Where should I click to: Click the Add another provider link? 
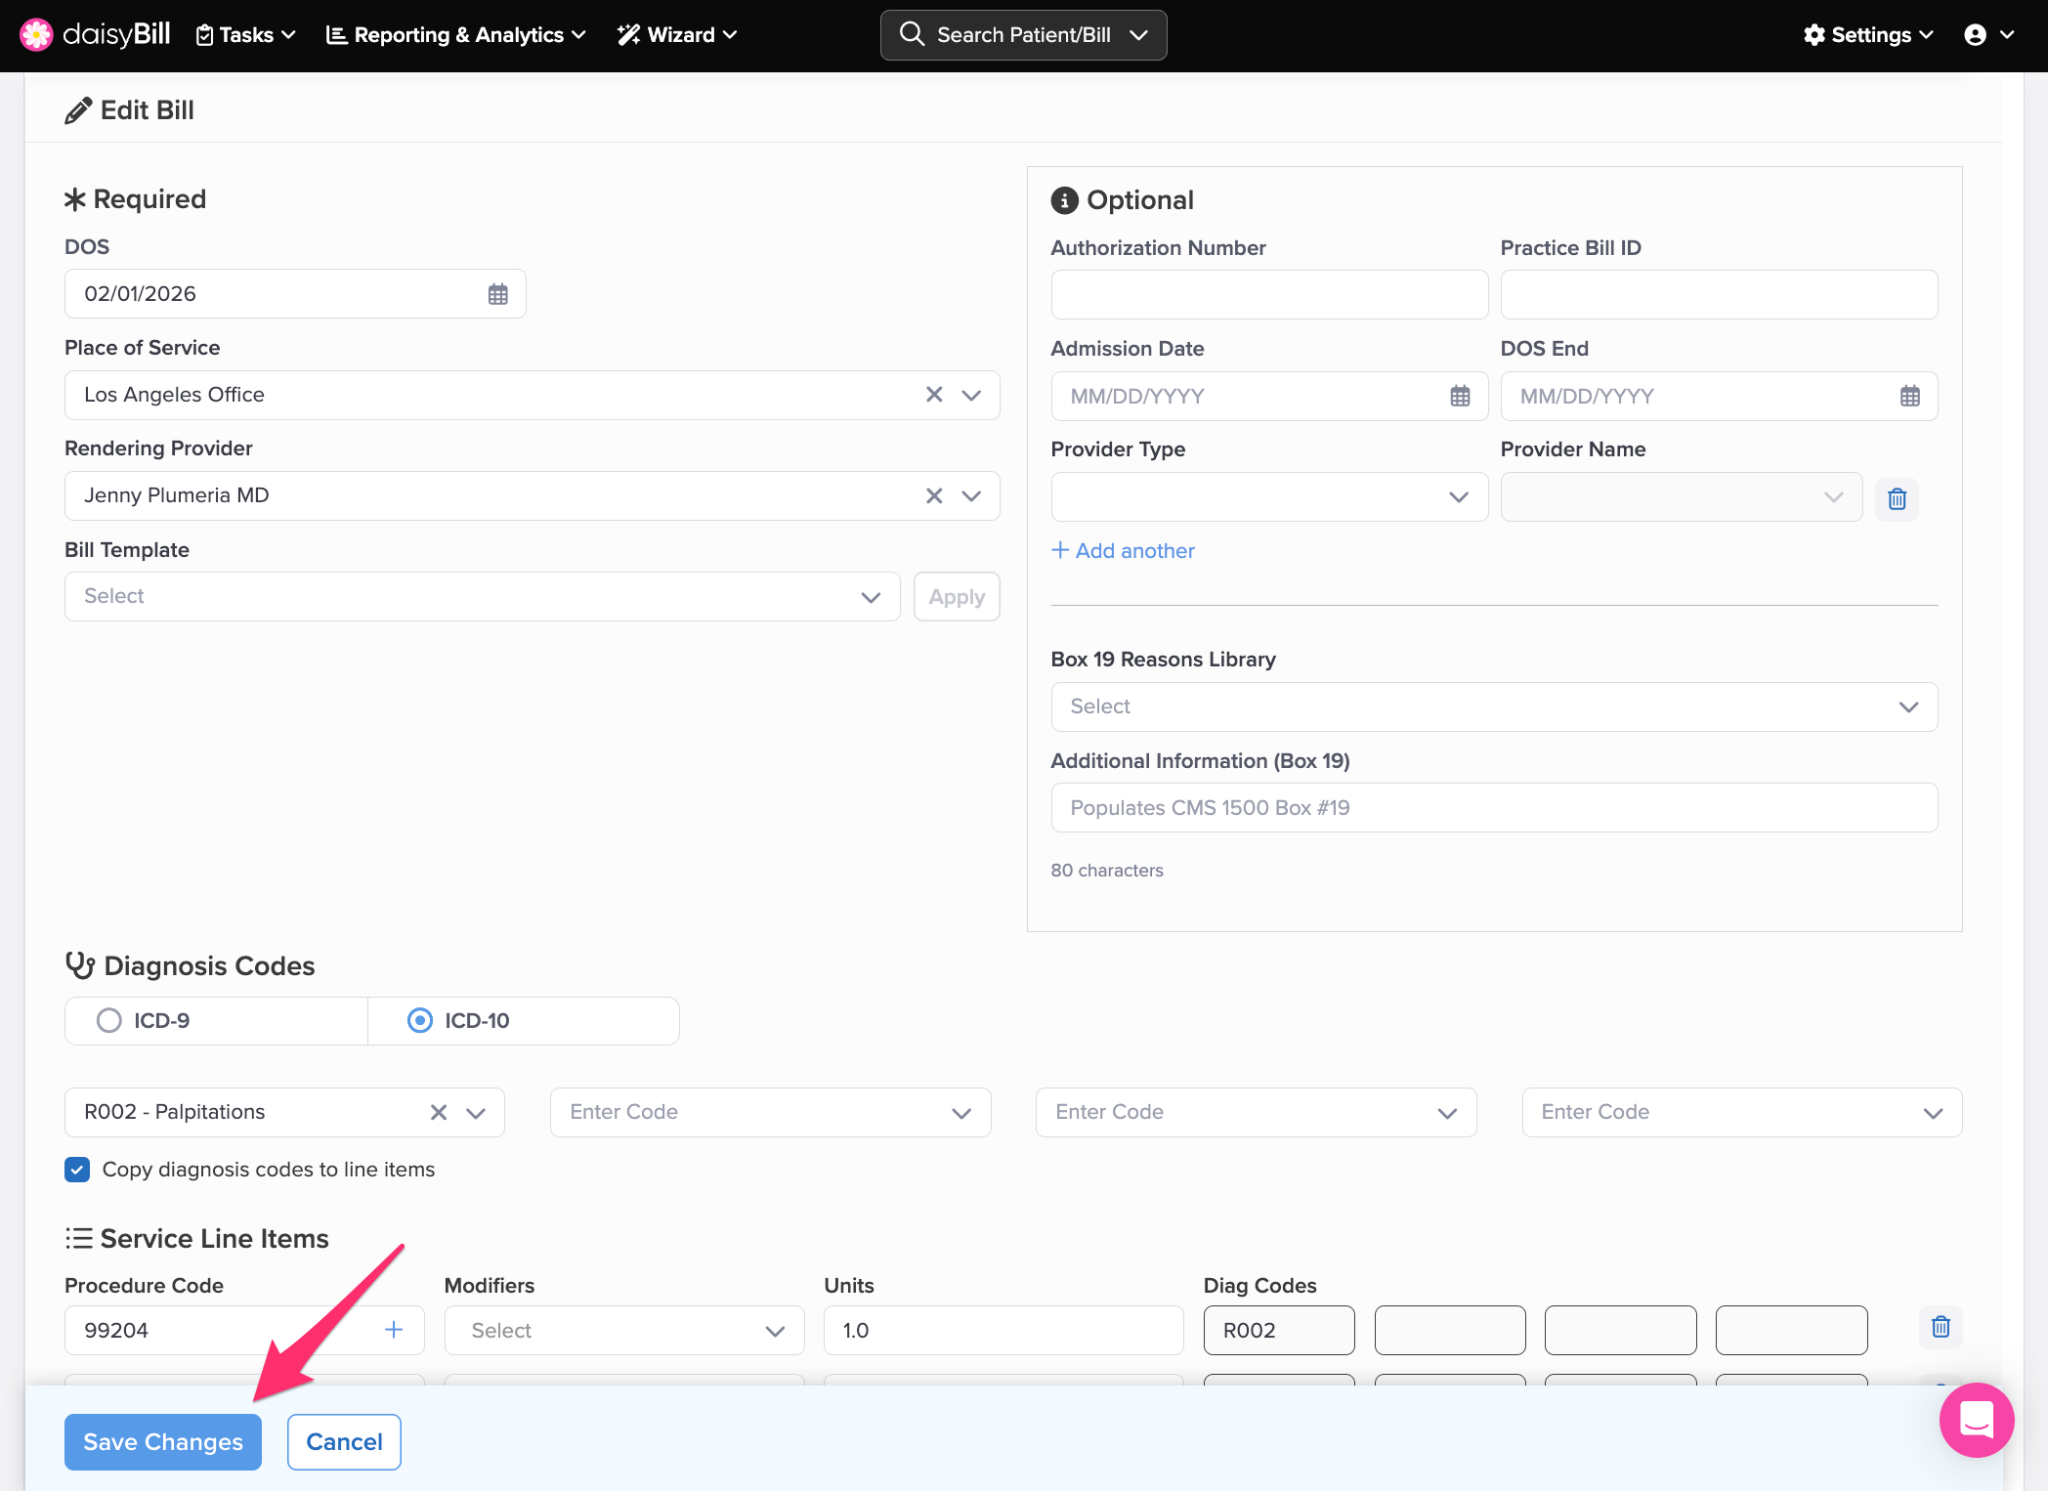tap(1123, 551)
